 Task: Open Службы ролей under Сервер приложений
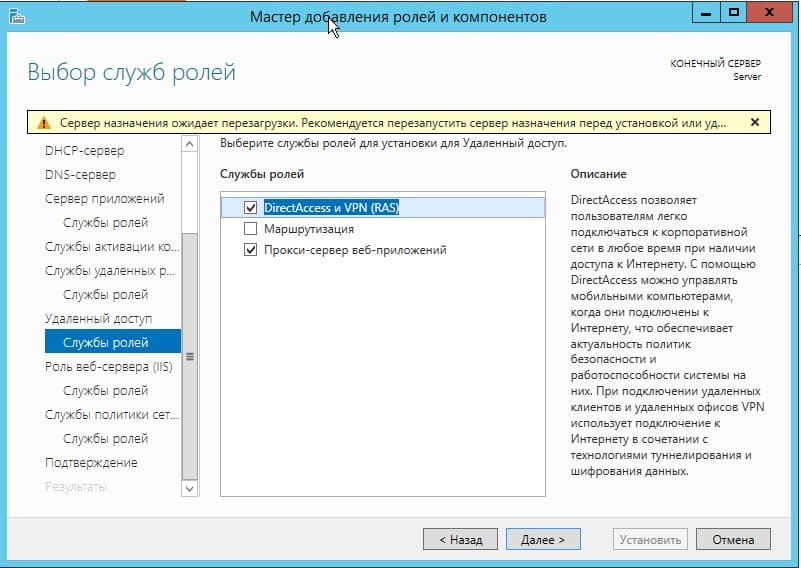click(x=105, y=223)
